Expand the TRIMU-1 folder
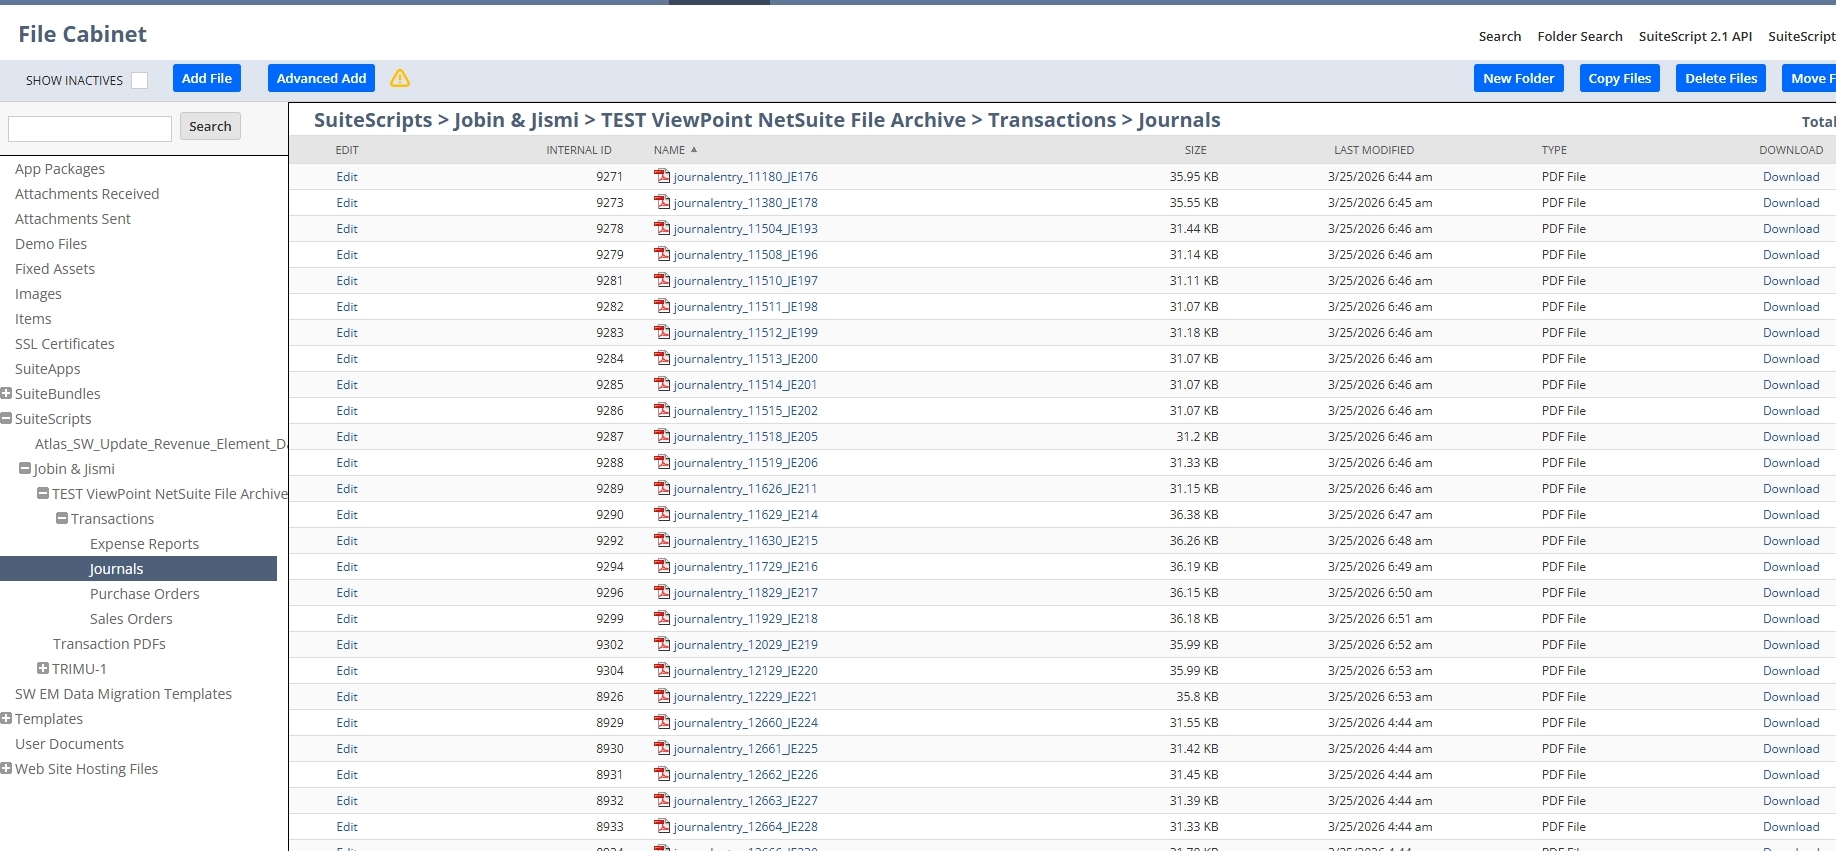 tap(43, 668)
